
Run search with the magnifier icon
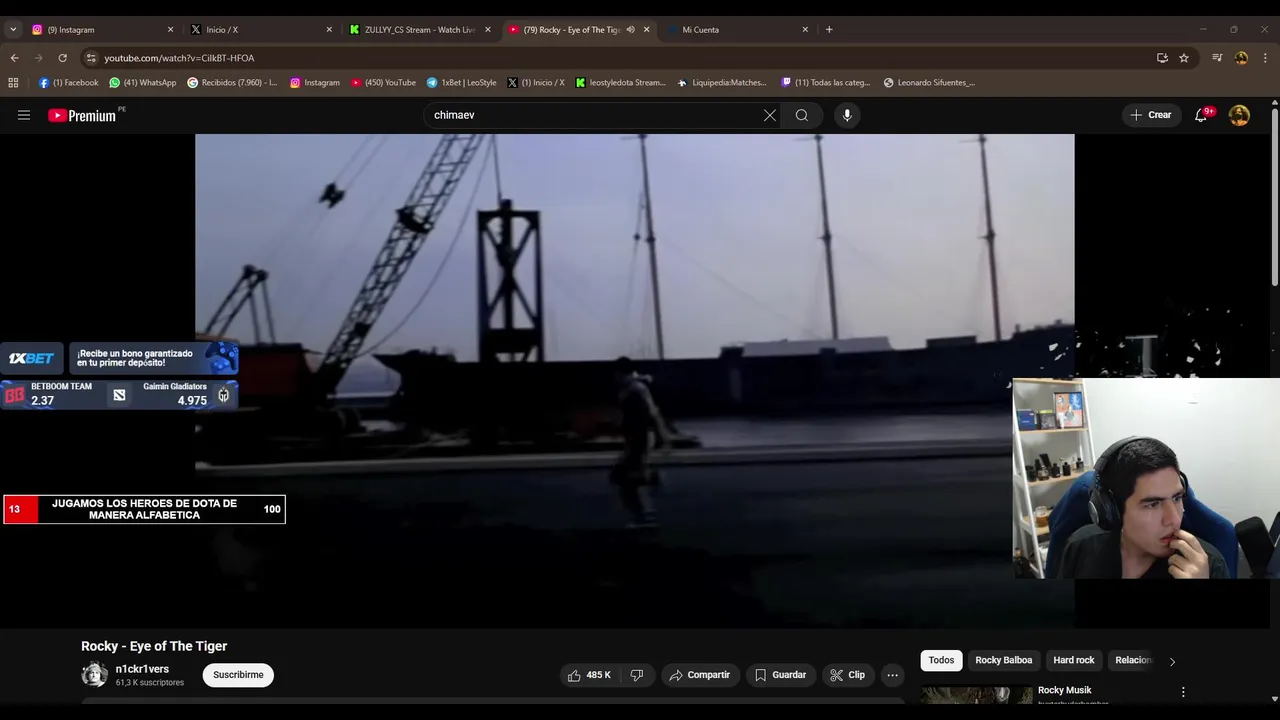click(x=802, y=115)
